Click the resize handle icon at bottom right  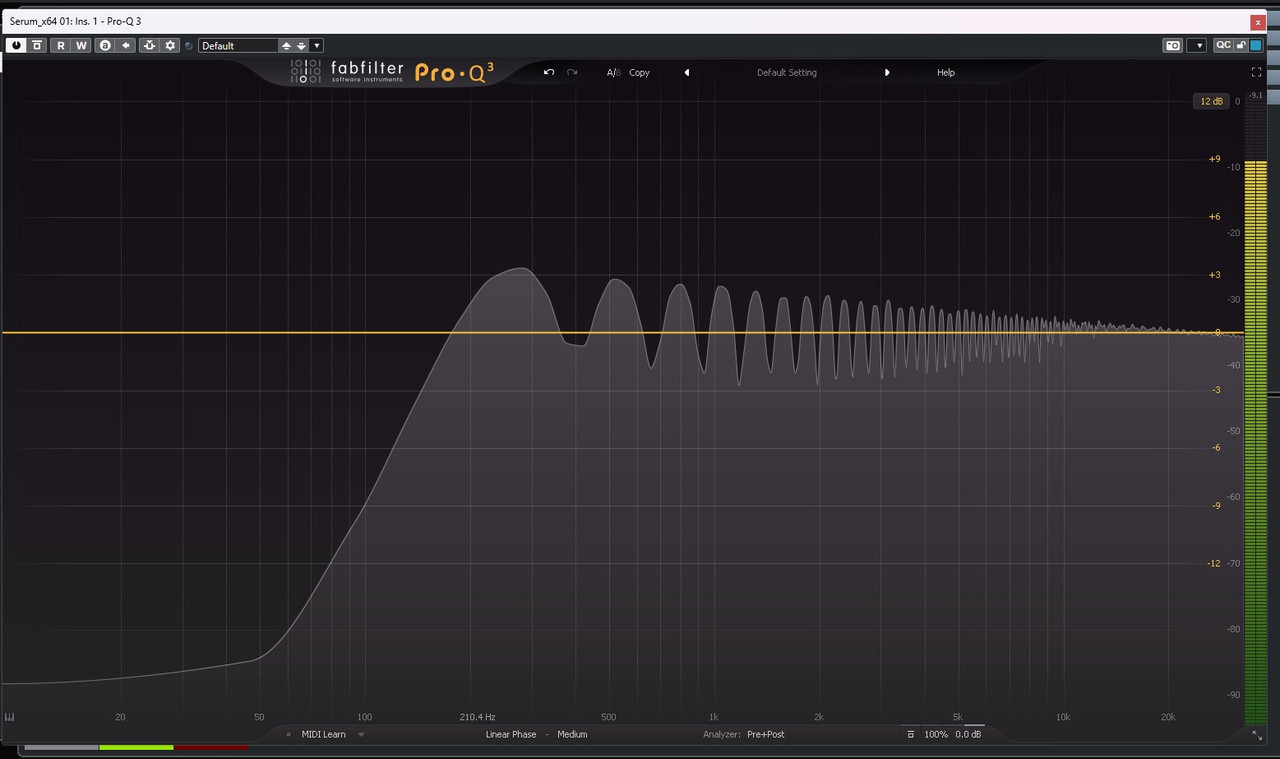point(1257,735)
